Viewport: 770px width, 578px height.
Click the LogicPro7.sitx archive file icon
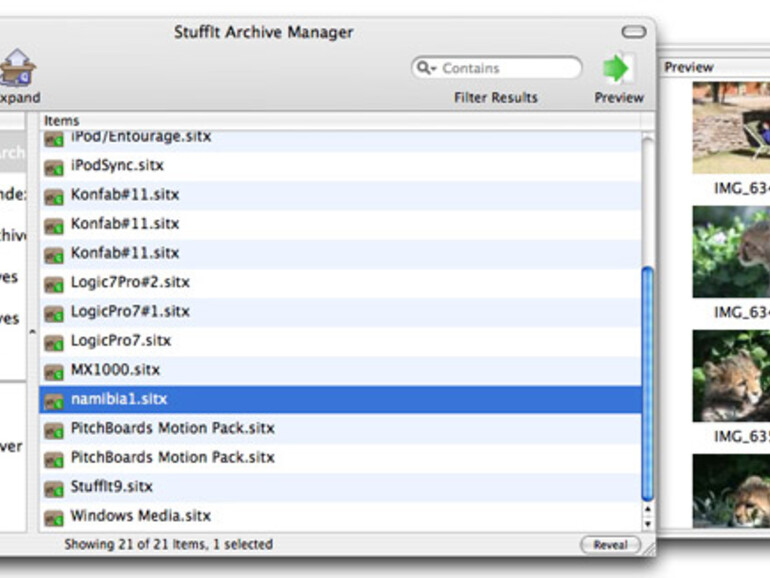54,342
